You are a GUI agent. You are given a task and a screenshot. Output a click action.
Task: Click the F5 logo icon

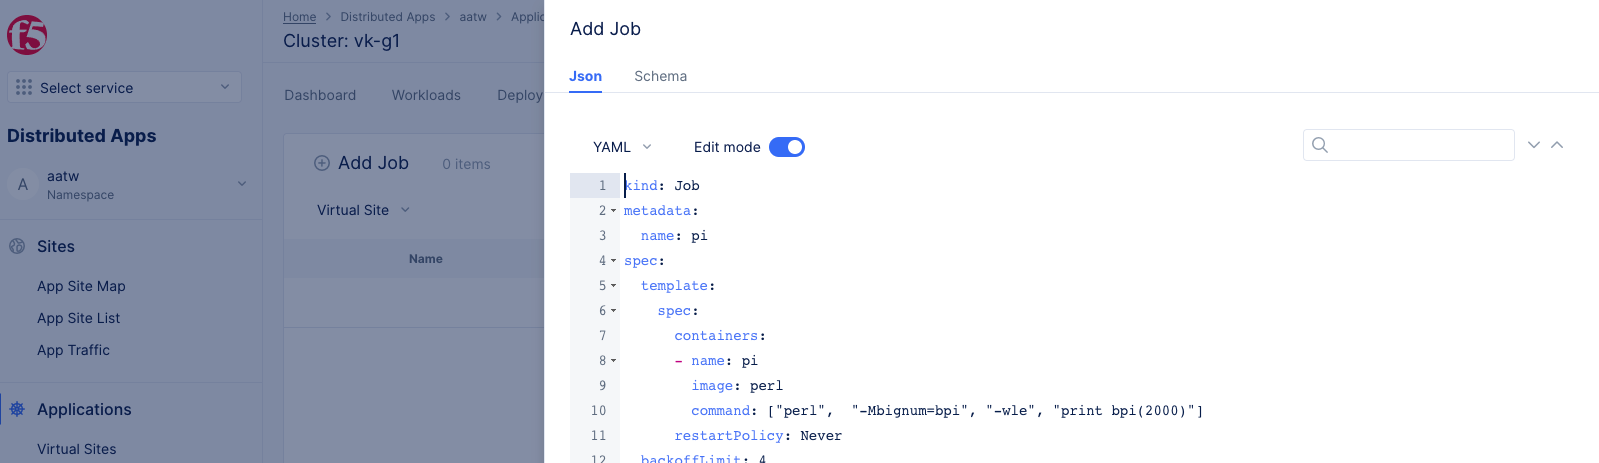tap(27, 35)
